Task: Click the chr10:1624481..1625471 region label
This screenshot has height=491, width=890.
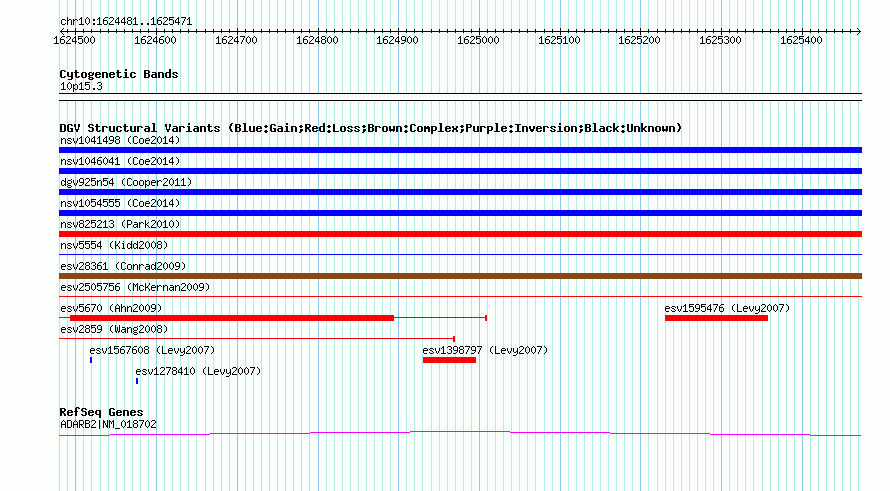Action: pyautogui.click(x=126, y=22)
